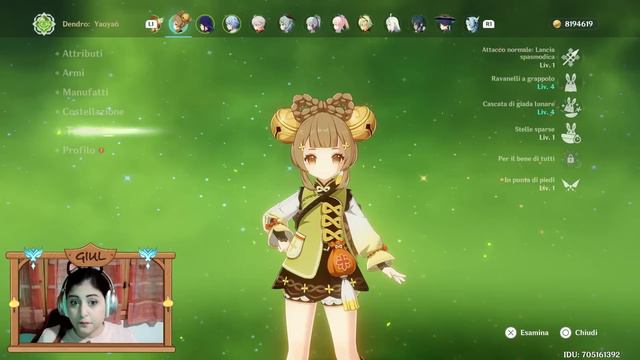
Task: Click the 'Per il bene di tutti' label
Action: pos(526,158)
